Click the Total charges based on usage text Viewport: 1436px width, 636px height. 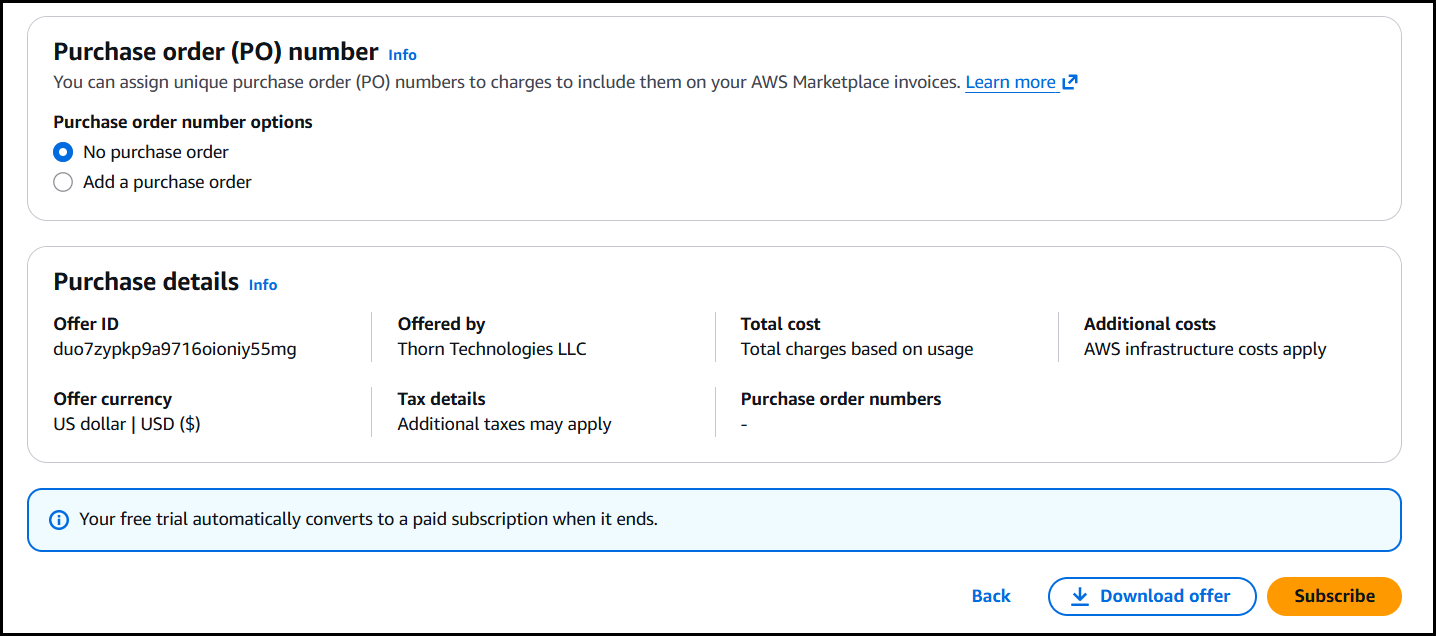tap(856, 349)
